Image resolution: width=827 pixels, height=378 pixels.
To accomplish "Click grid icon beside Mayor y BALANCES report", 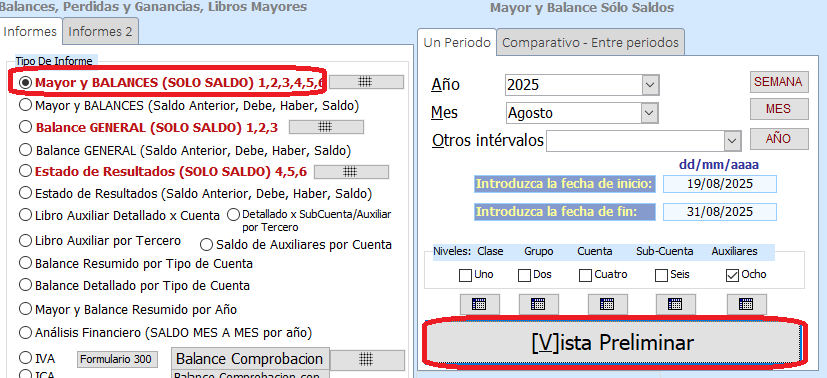I will pyautogui.click(x=366, y=82).
